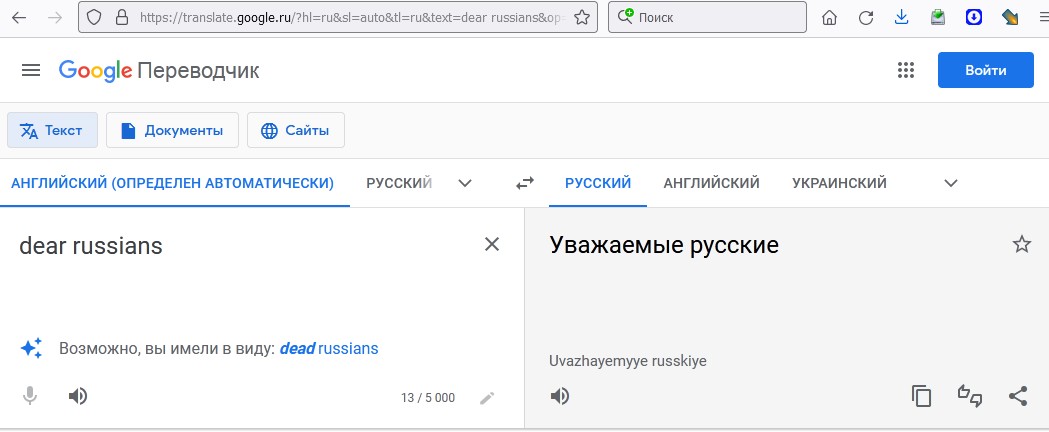
Task: Copy the translation to clipboard
Action: [921, 397]
